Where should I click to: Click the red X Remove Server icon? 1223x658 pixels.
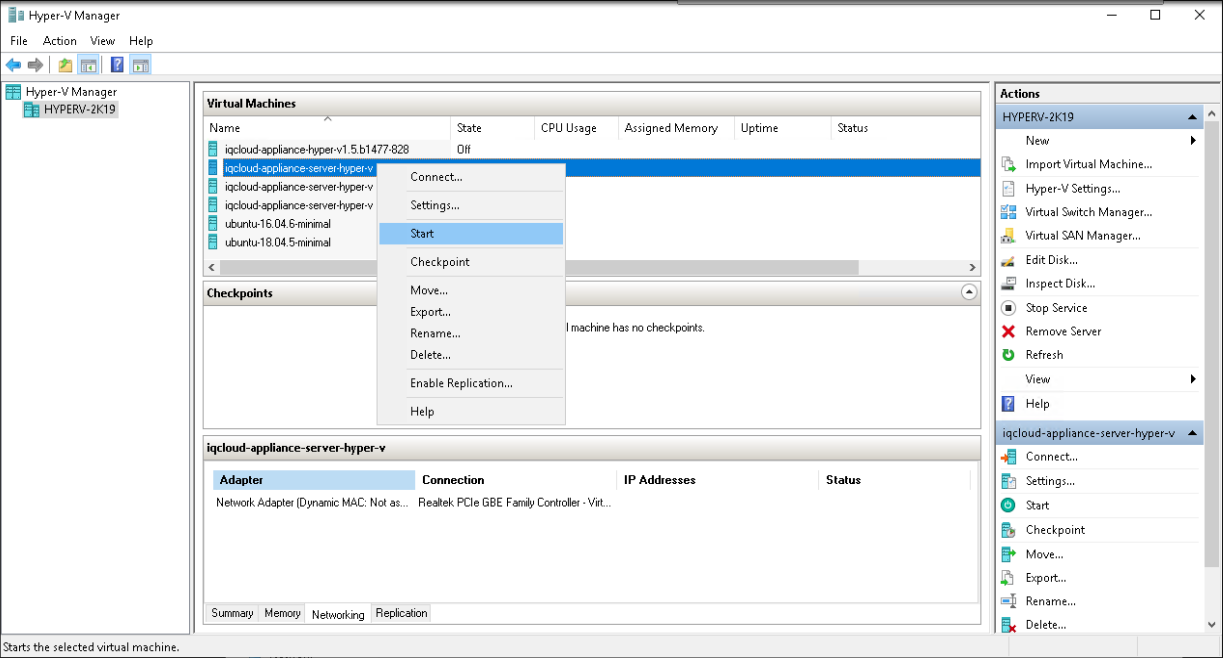[1008, 331]
